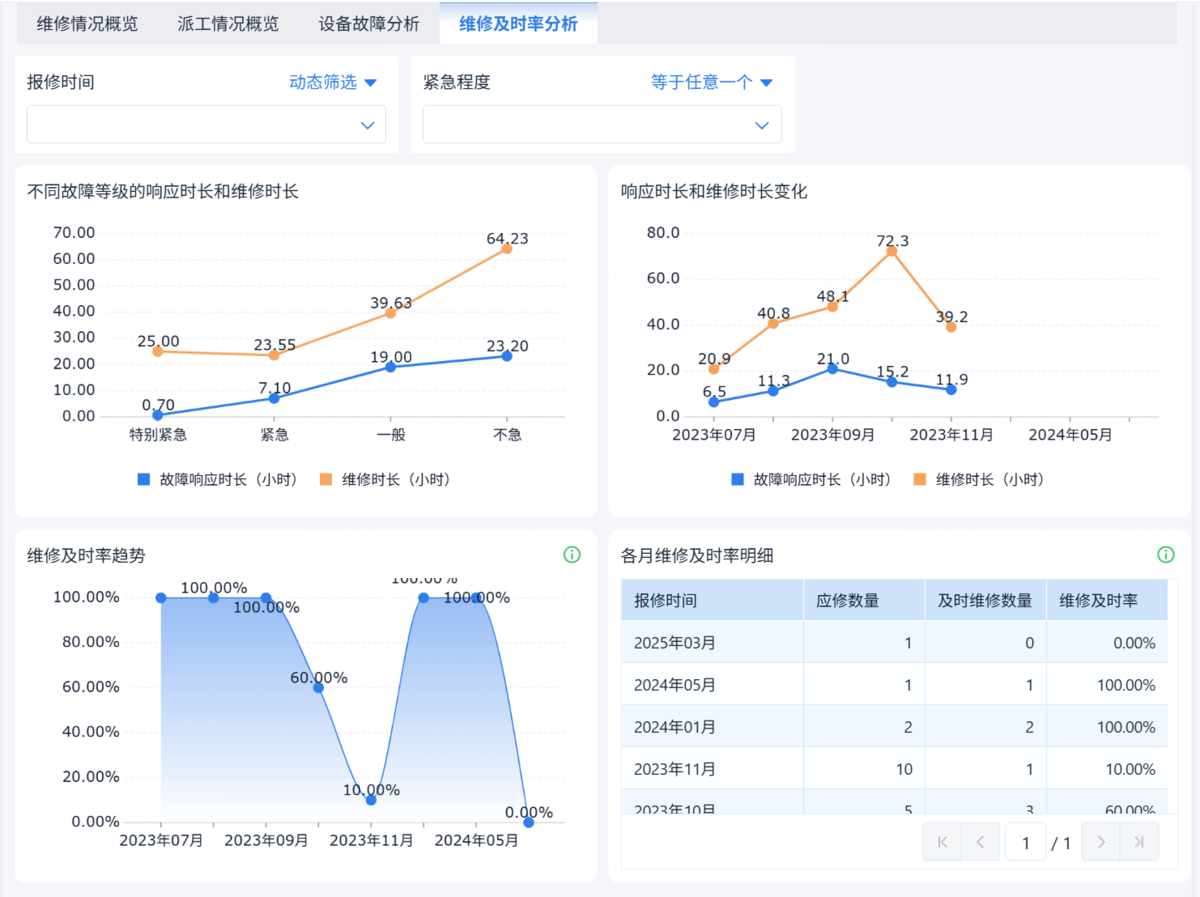
Task: Toggle 维修时长 legend in fault-level chart
Action: pos(385,479)
